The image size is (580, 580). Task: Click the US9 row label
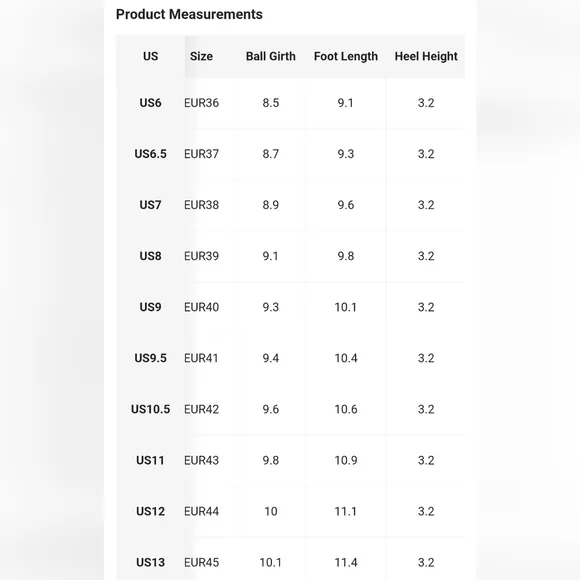point(150,307)
